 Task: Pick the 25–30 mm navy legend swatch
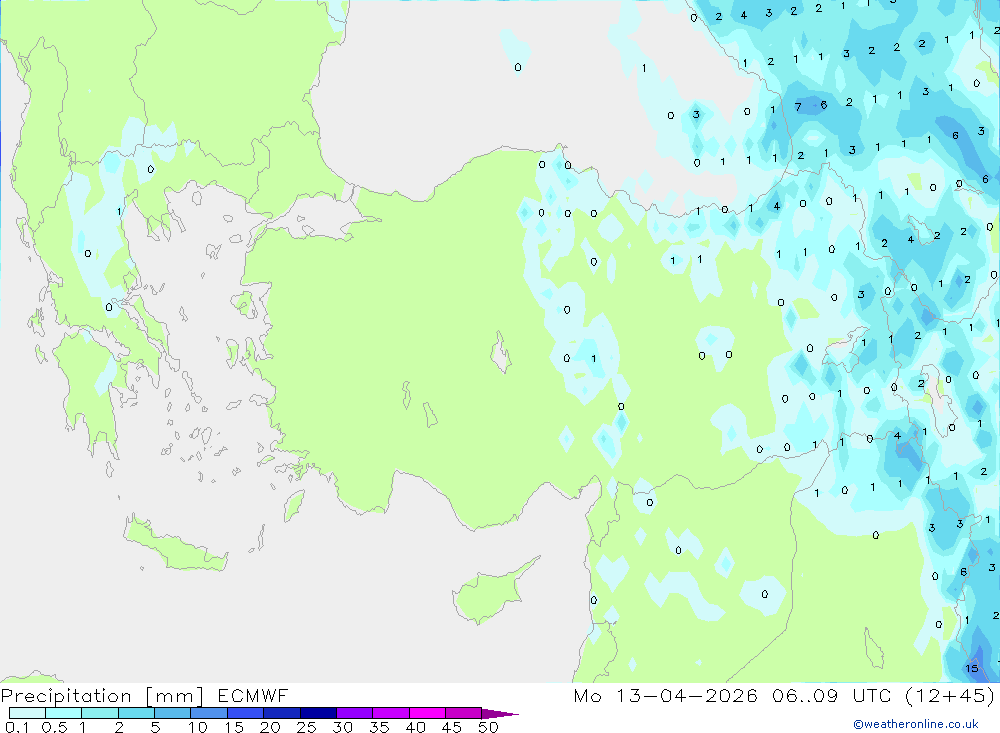point(318,713)
